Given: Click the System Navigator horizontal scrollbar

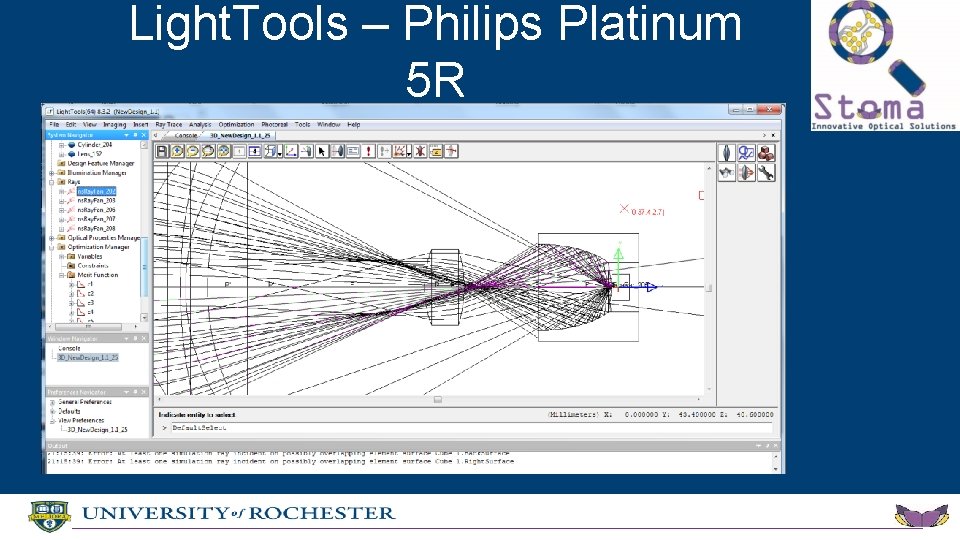Looking at the screenshot, I should (x=89, y=326).
